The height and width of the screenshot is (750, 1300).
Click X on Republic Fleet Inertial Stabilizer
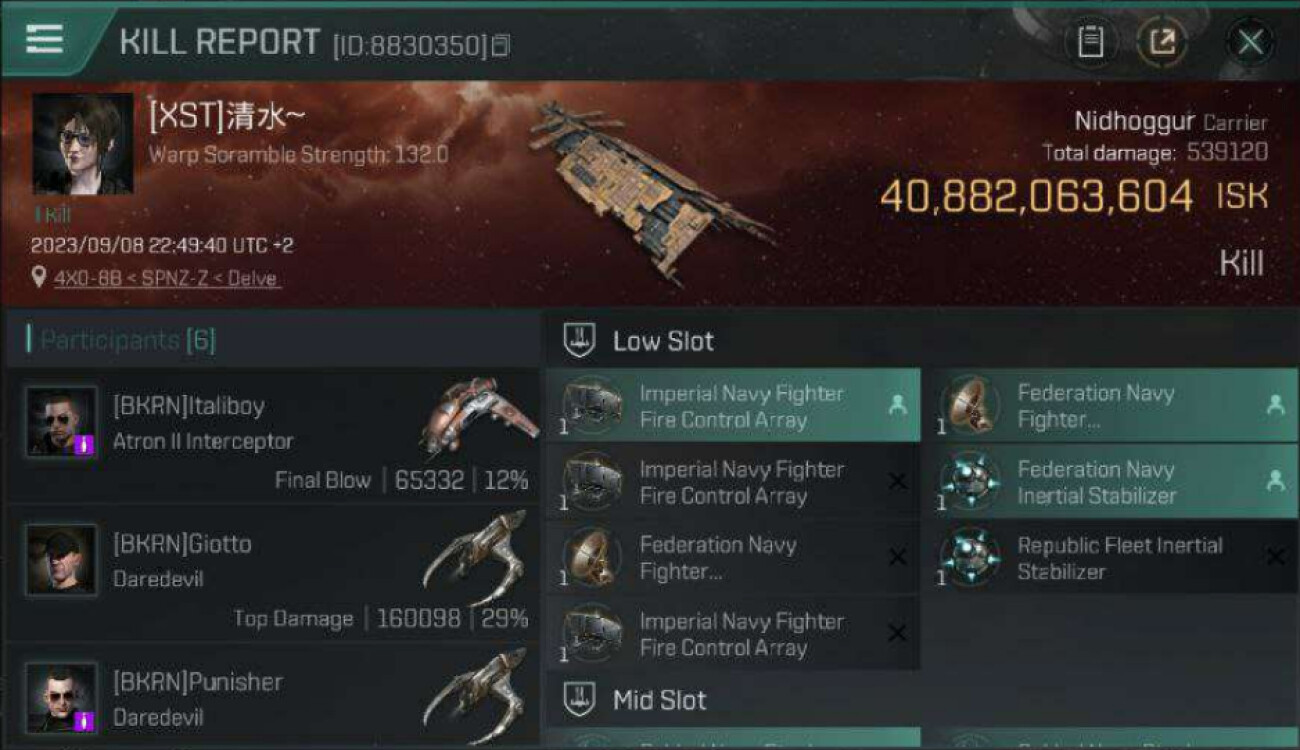(x=1275, y=557)
